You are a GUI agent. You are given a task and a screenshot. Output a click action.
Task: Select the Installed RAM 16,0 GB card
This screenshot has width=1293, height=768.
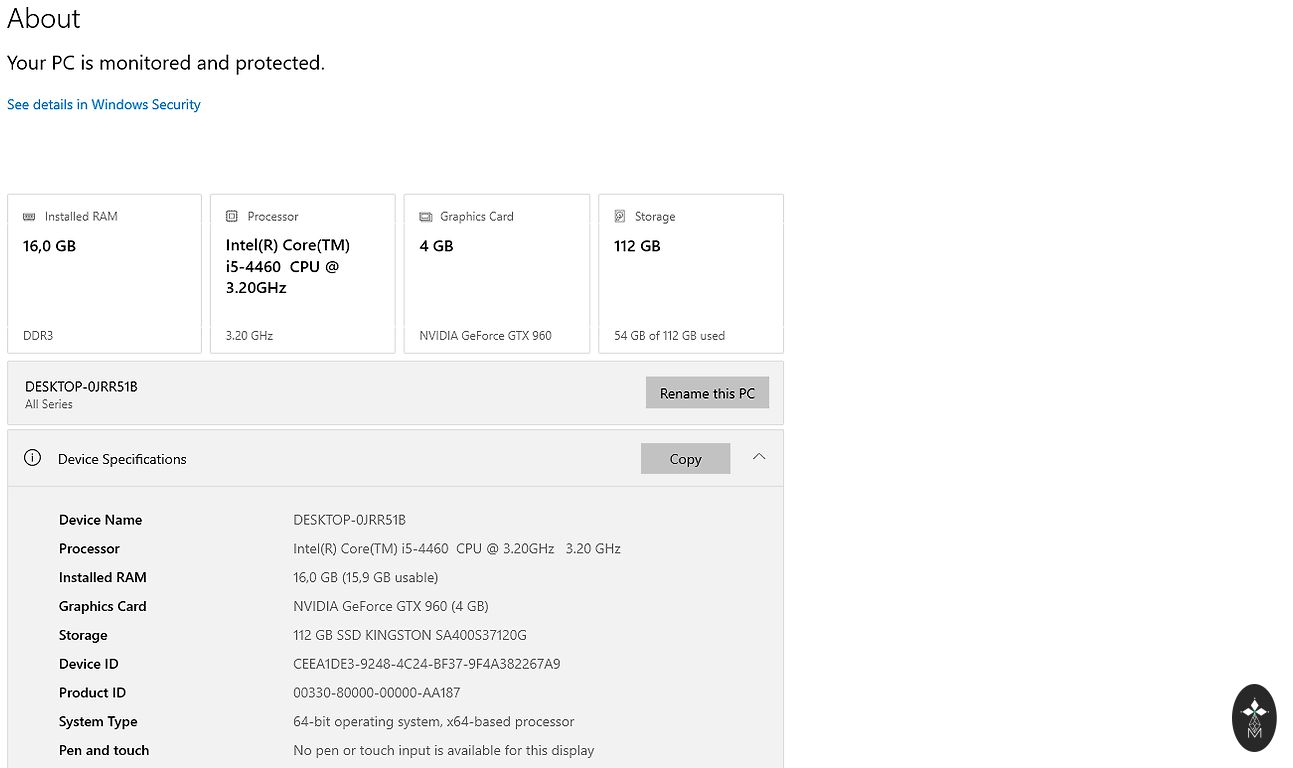pos(104,274)
